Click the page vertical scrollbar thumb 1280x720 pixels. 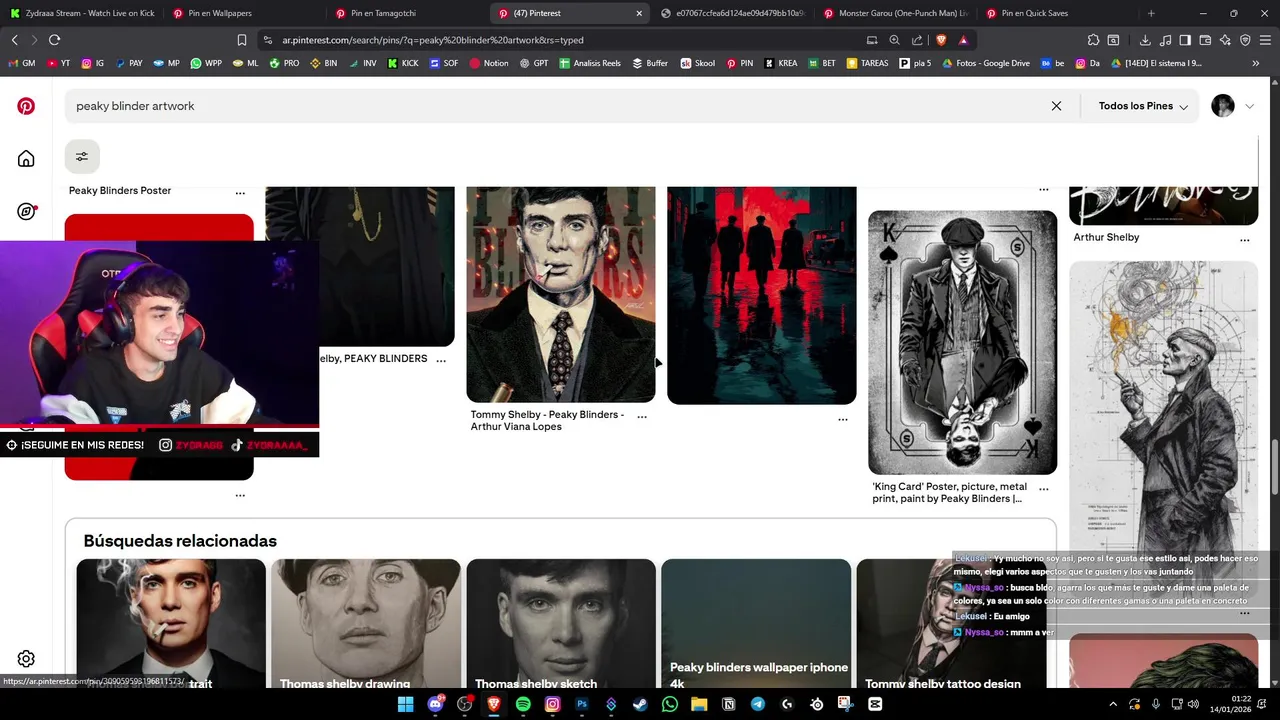click(1274, 468)
